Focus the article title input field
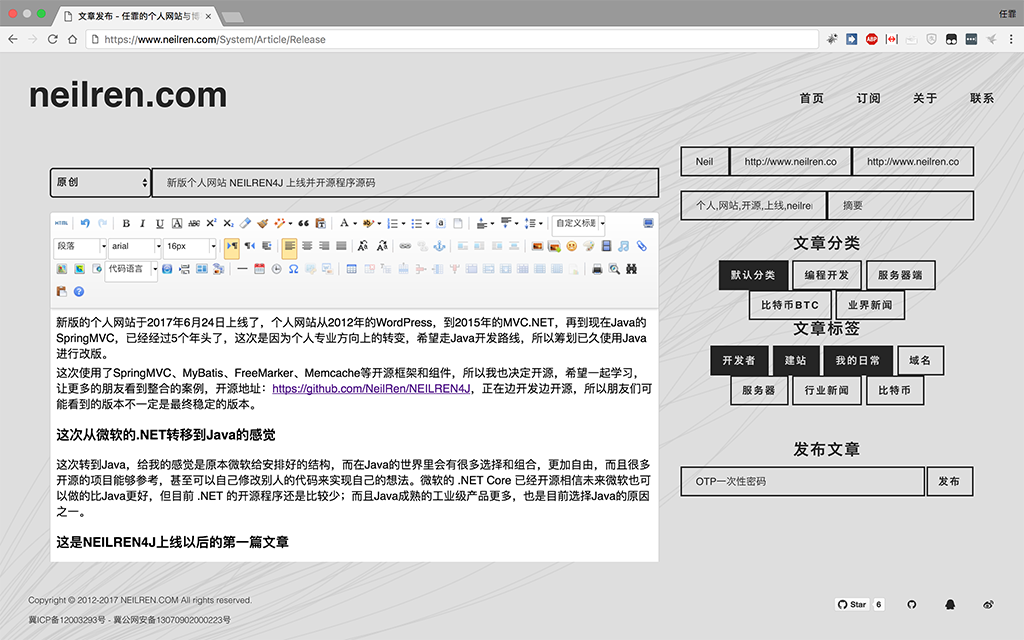Image resolution: width=1024 pixels, height=640 pixels. [x=405, y=183]
